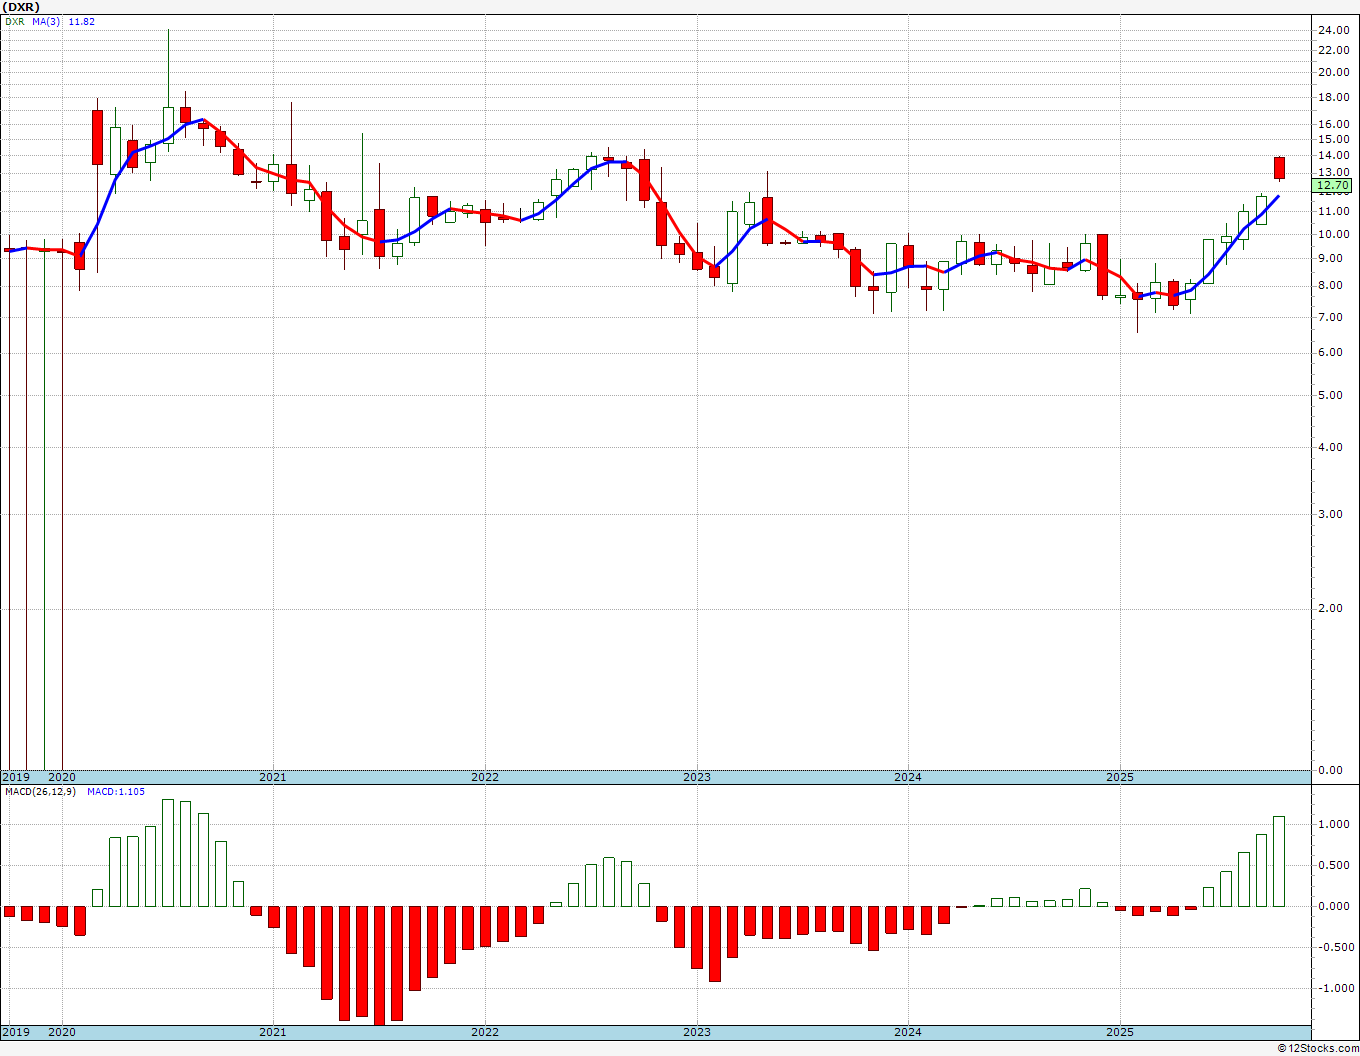Click 2023 on the price chart time axis
The width and height of the screenshot is (1360, 1056).
click(x=697, y=777)
